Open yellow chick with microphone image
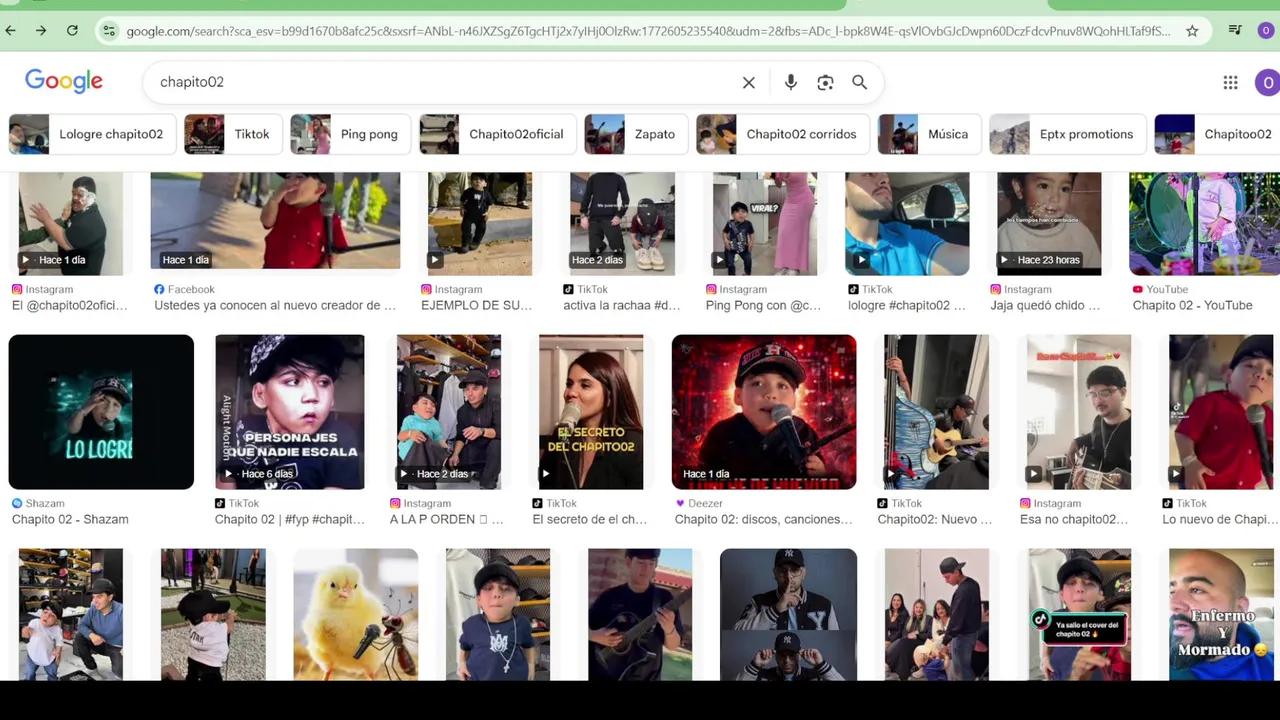Viewport: 1280px width, 720px height. 355,614
